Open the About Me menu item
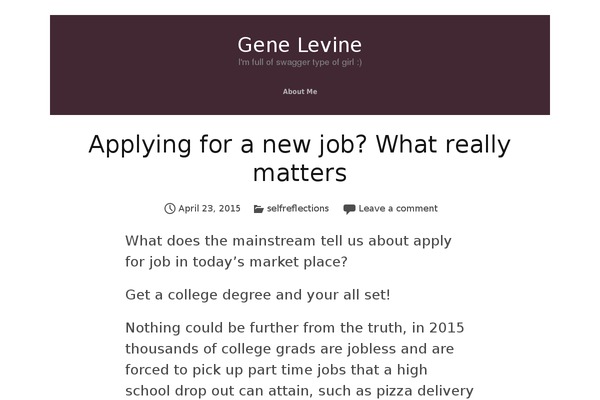 (x=300, y=91)
